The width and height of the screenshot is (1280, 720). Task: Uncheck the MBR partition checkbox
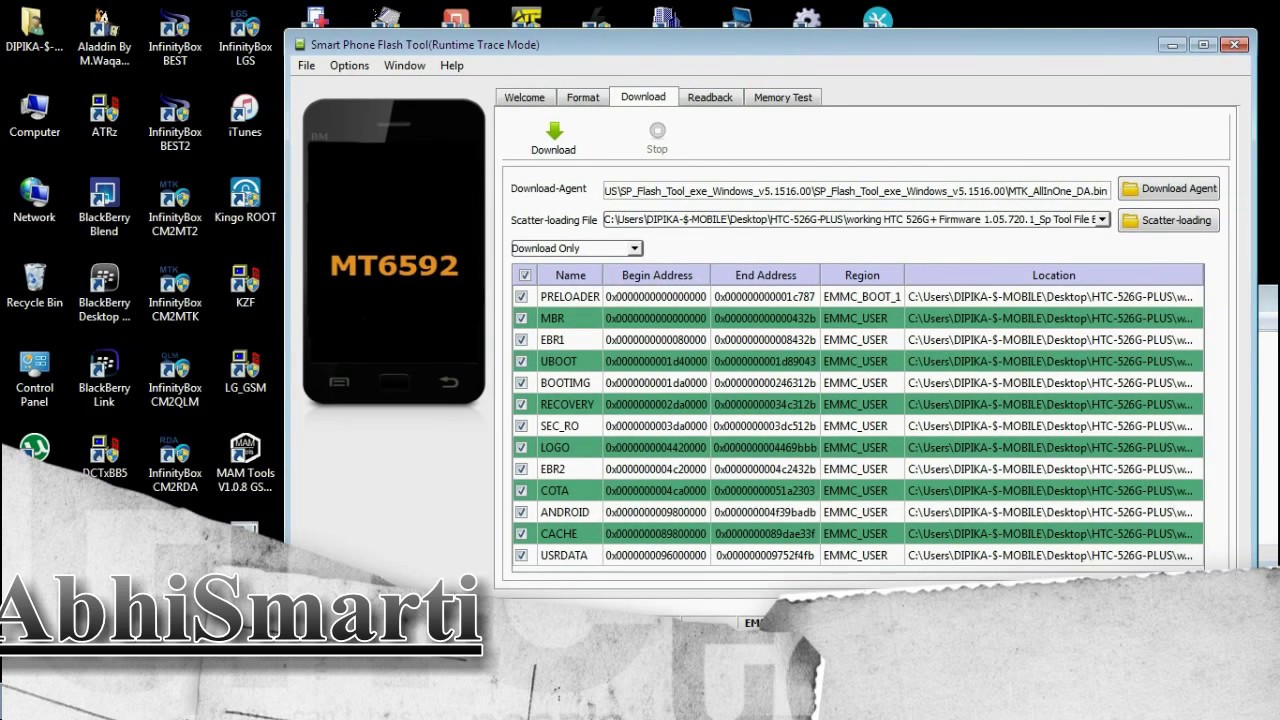tap(521, 319)
